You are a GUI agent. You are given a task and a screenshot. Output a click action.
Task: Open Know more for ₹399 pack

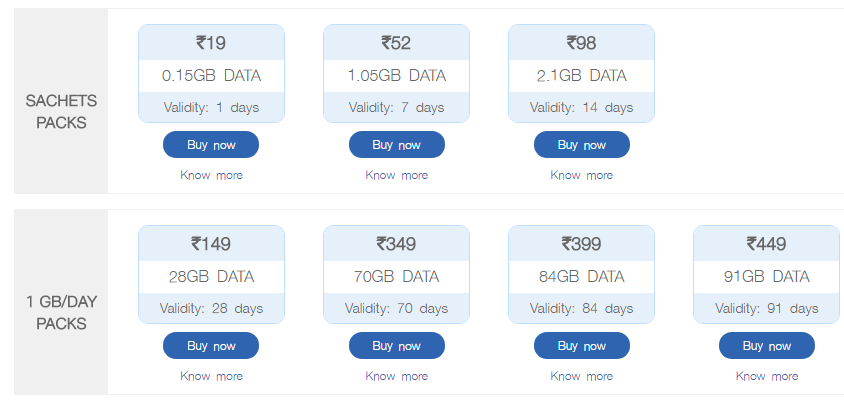tap(582, 376)
